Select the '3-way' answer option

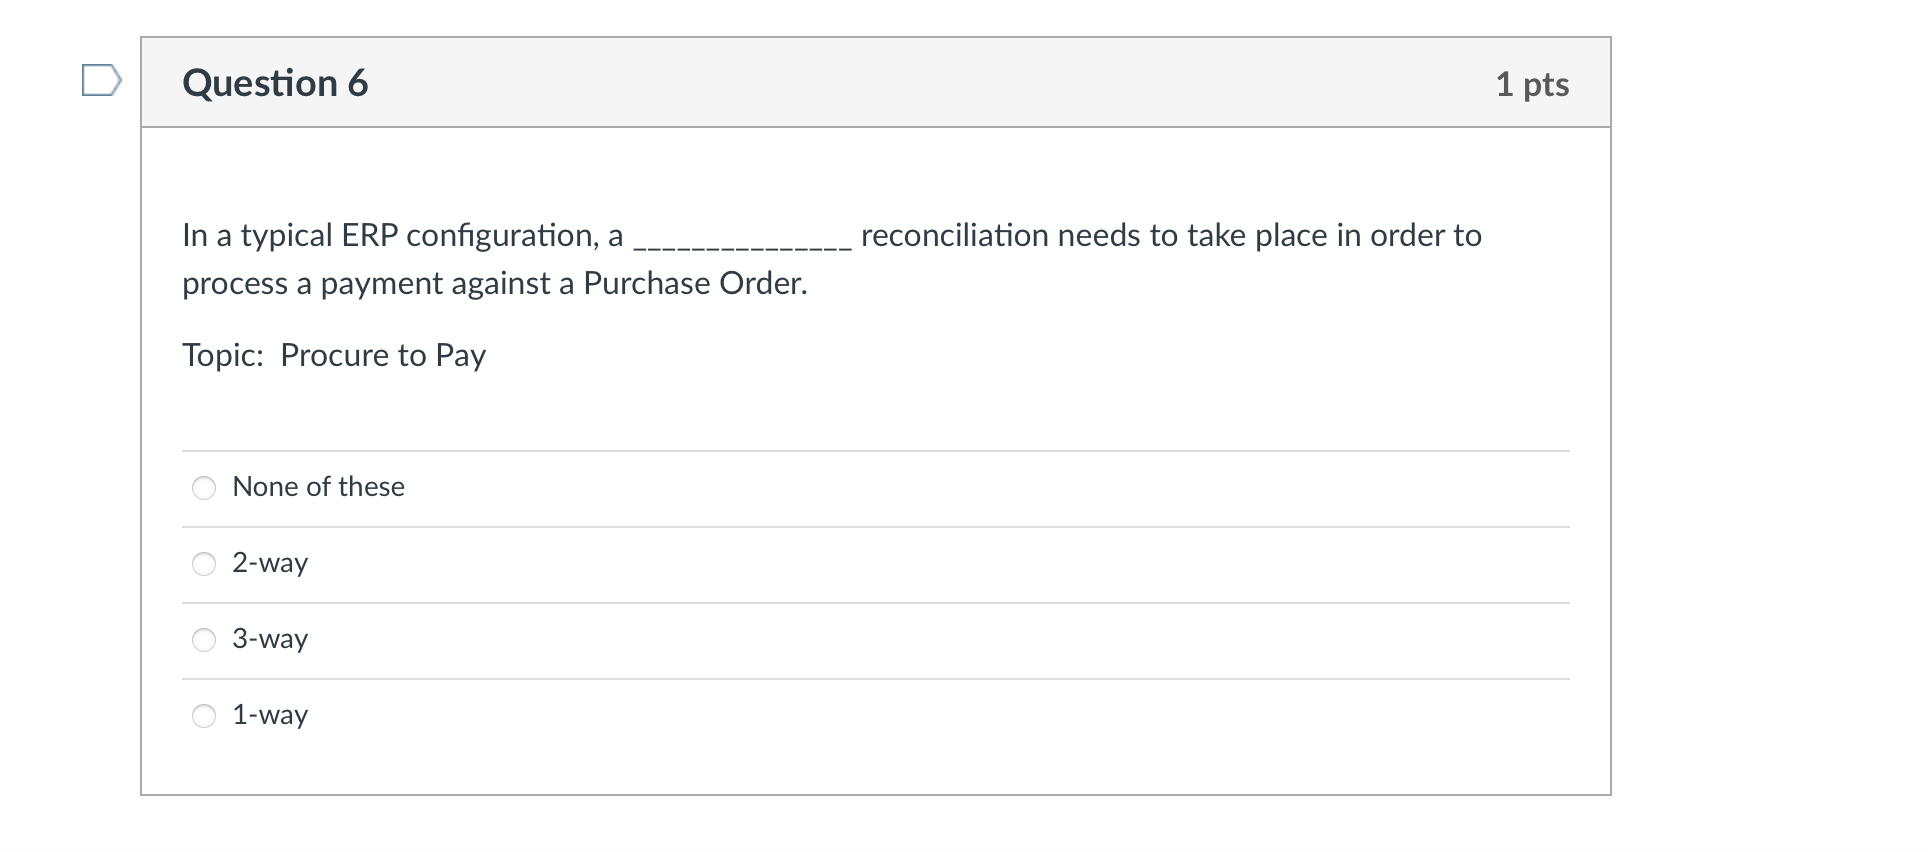pyautogui.click(x=203, y=640)
